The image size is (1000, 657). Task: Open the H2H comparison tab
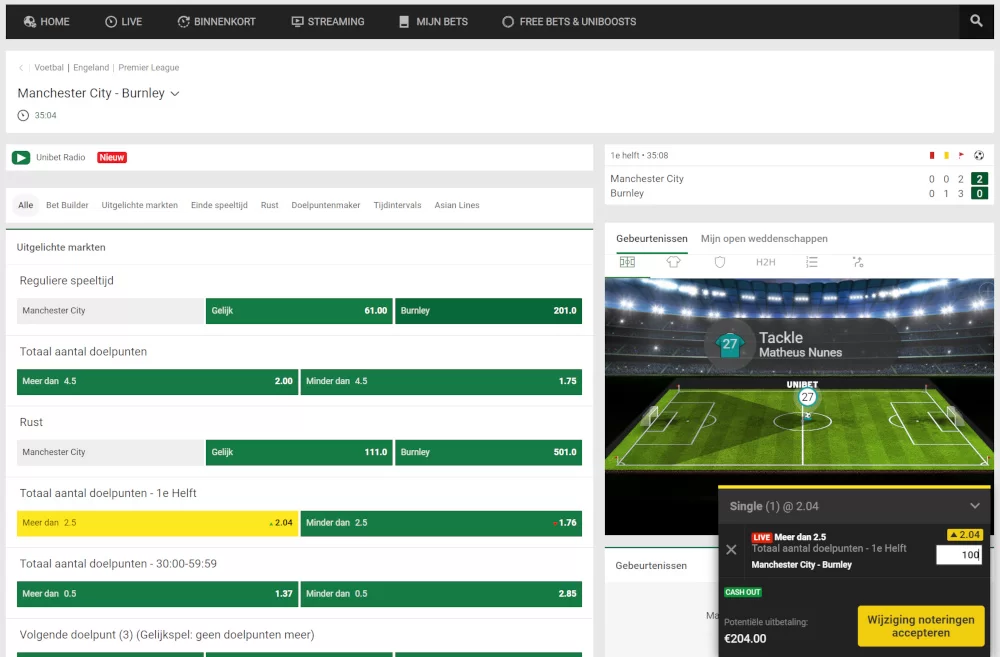[765, 262]
